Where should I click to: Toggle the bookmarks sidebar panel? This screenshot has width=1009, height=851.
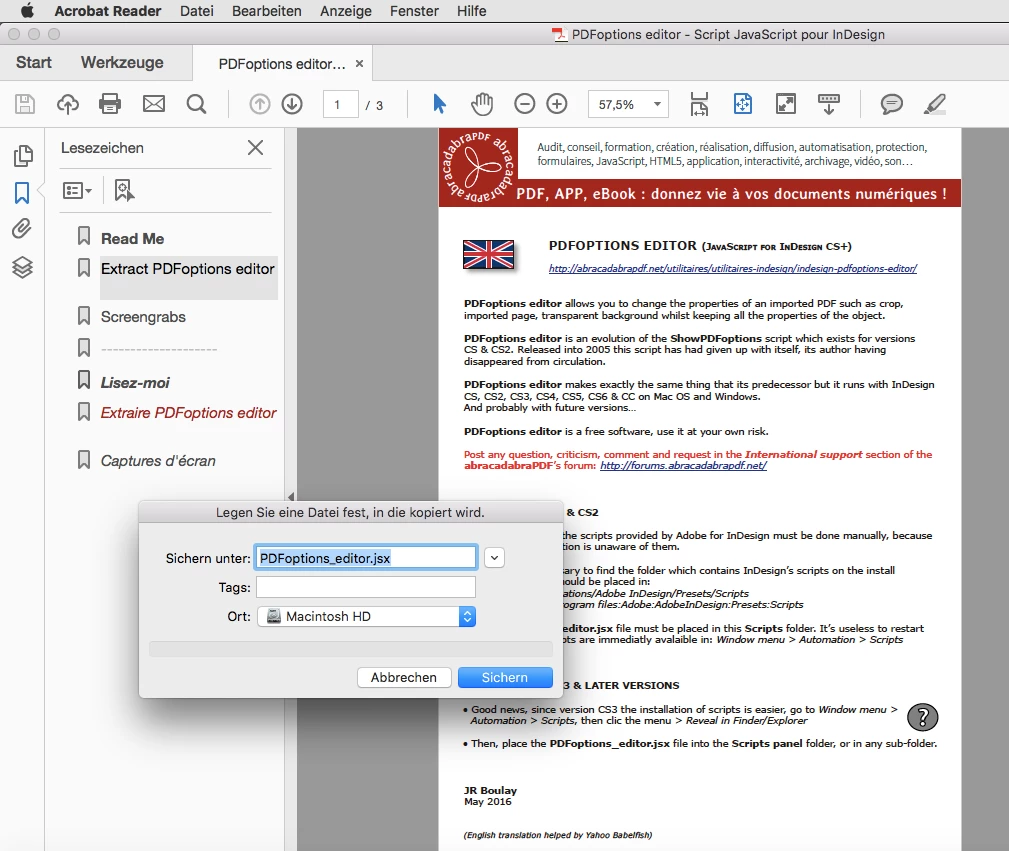(x=22, y=192)
